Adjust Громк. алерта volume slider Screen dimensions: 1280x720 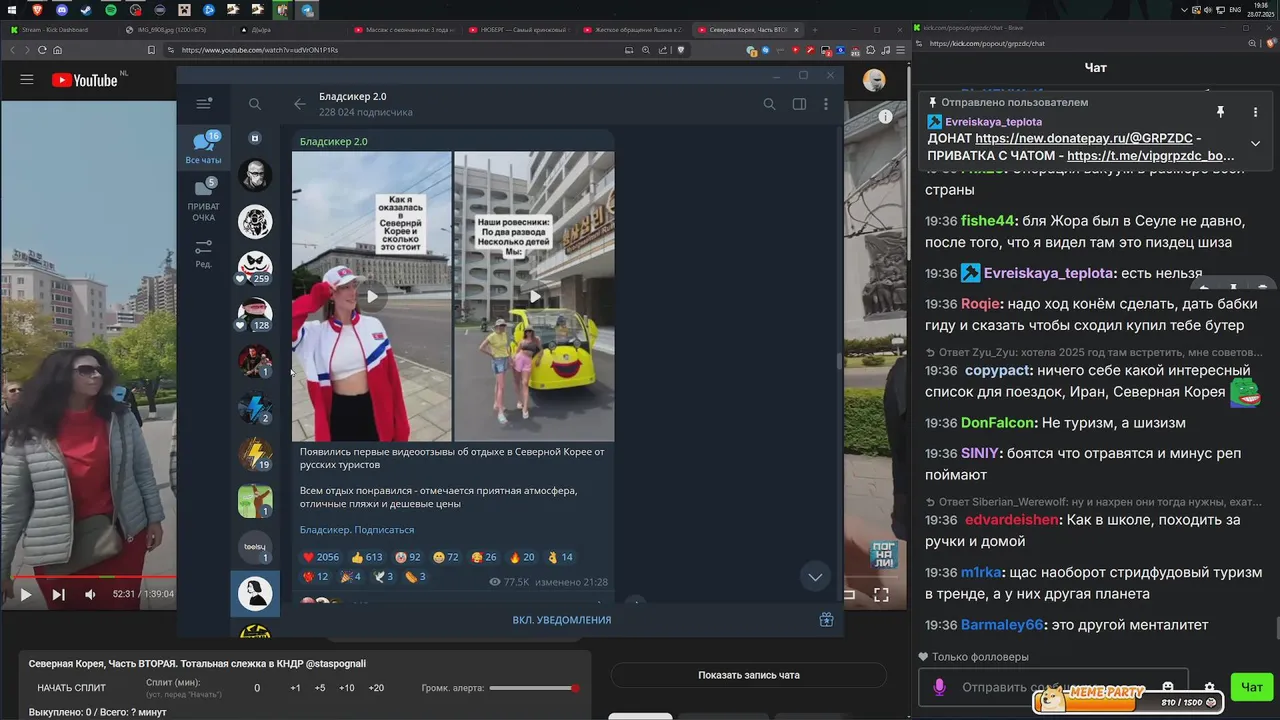click(534, 688)
